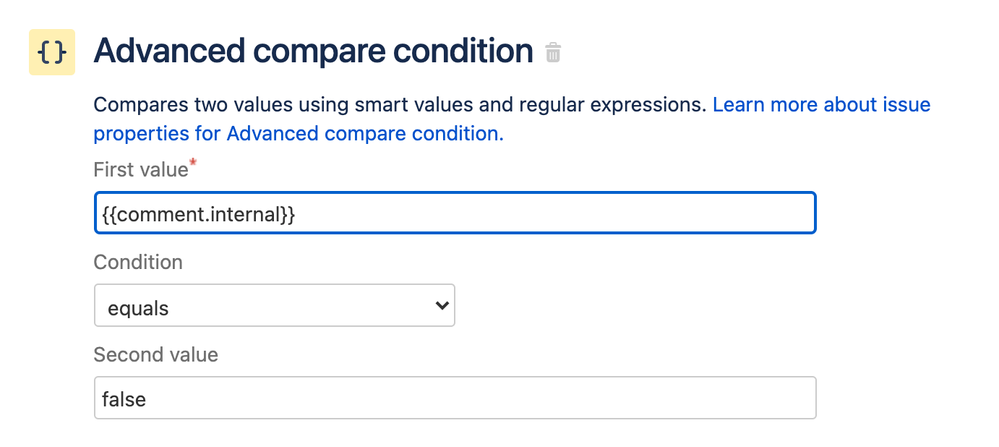Click the Second value label
Viewport: 999px width, 447px height.
coord(155,354)
